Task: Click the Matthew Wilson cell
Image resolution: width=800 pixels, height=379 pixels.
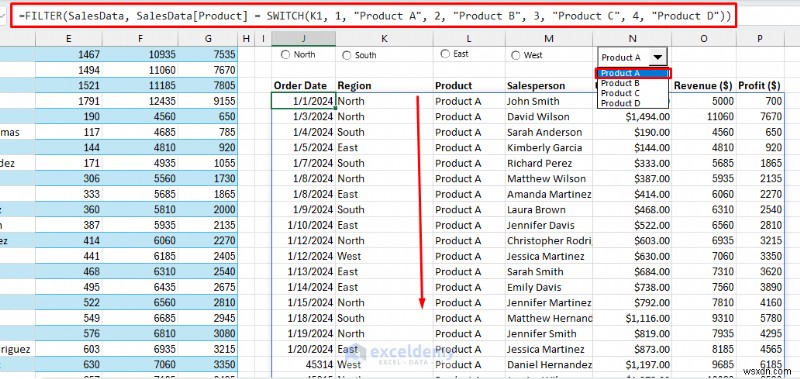Action: (549, 179)
